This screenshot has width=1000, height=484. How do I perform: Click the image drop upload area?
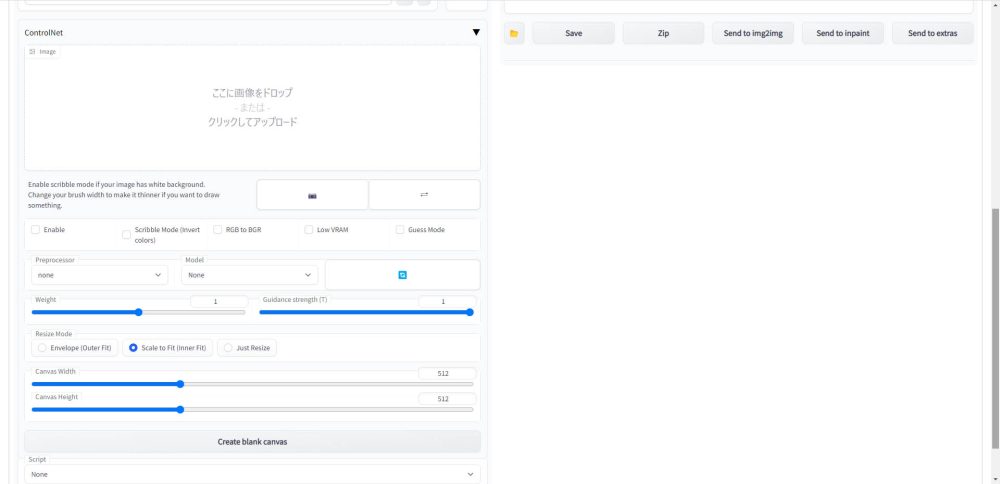pyautogui.click(x=252, y=107)
